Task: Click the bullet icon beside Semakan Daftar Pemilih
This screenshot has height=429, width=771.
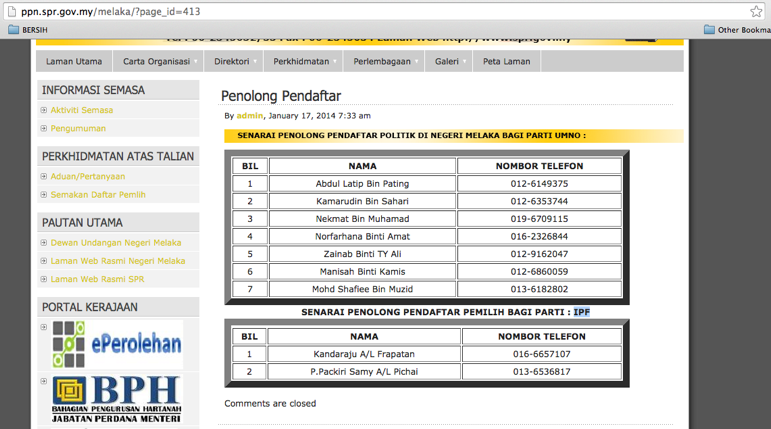Action: [x=44, y=194]
